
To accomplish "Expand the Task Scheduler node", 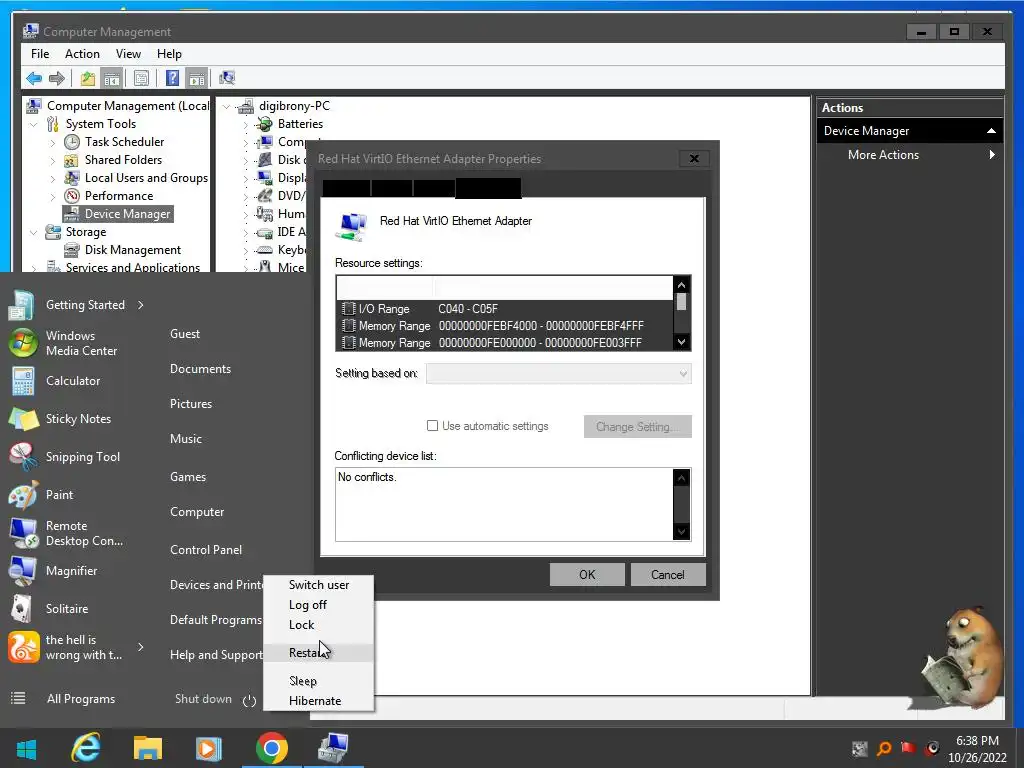I will pos(53,142).
